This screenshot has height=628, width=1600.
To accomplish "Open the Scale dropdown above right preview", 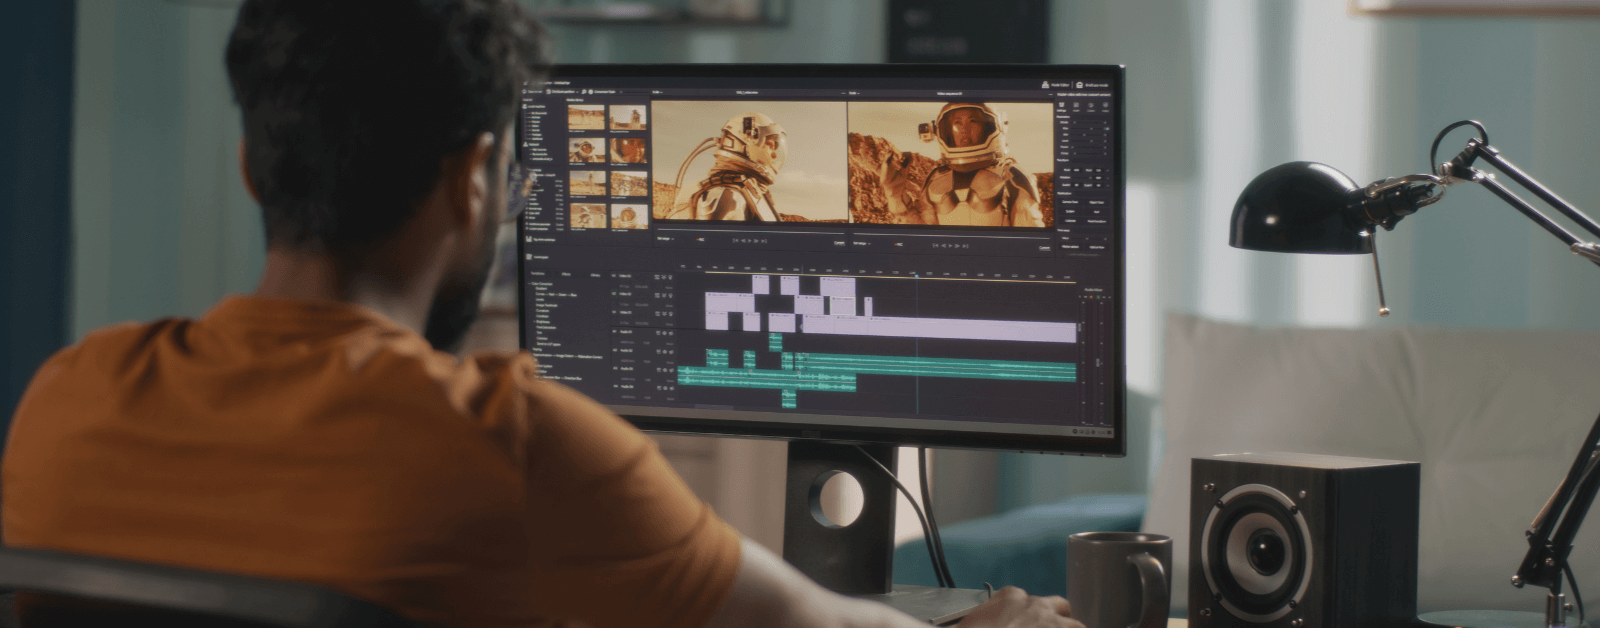I will 854,93.
